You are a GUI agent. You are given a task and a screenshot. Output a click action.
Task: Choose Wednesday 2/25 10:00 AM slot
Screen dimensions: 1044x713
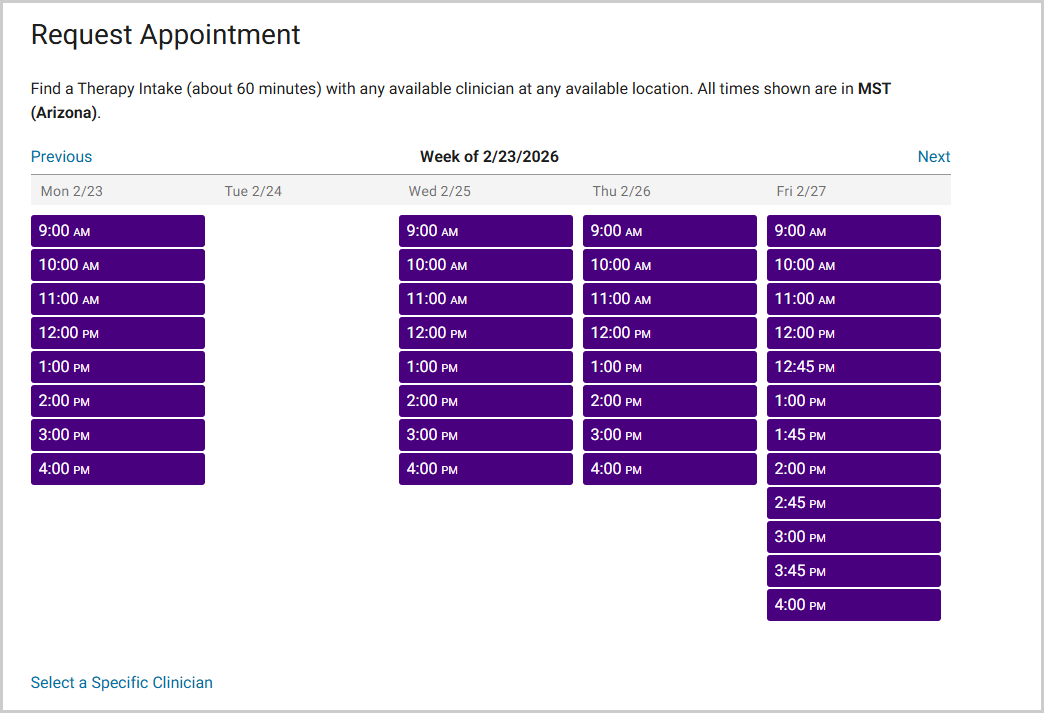coord(486,265)
